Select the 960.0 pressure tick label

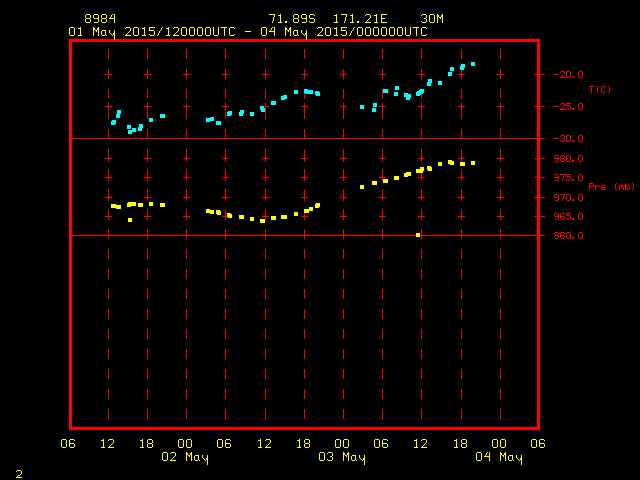point(569,236)
